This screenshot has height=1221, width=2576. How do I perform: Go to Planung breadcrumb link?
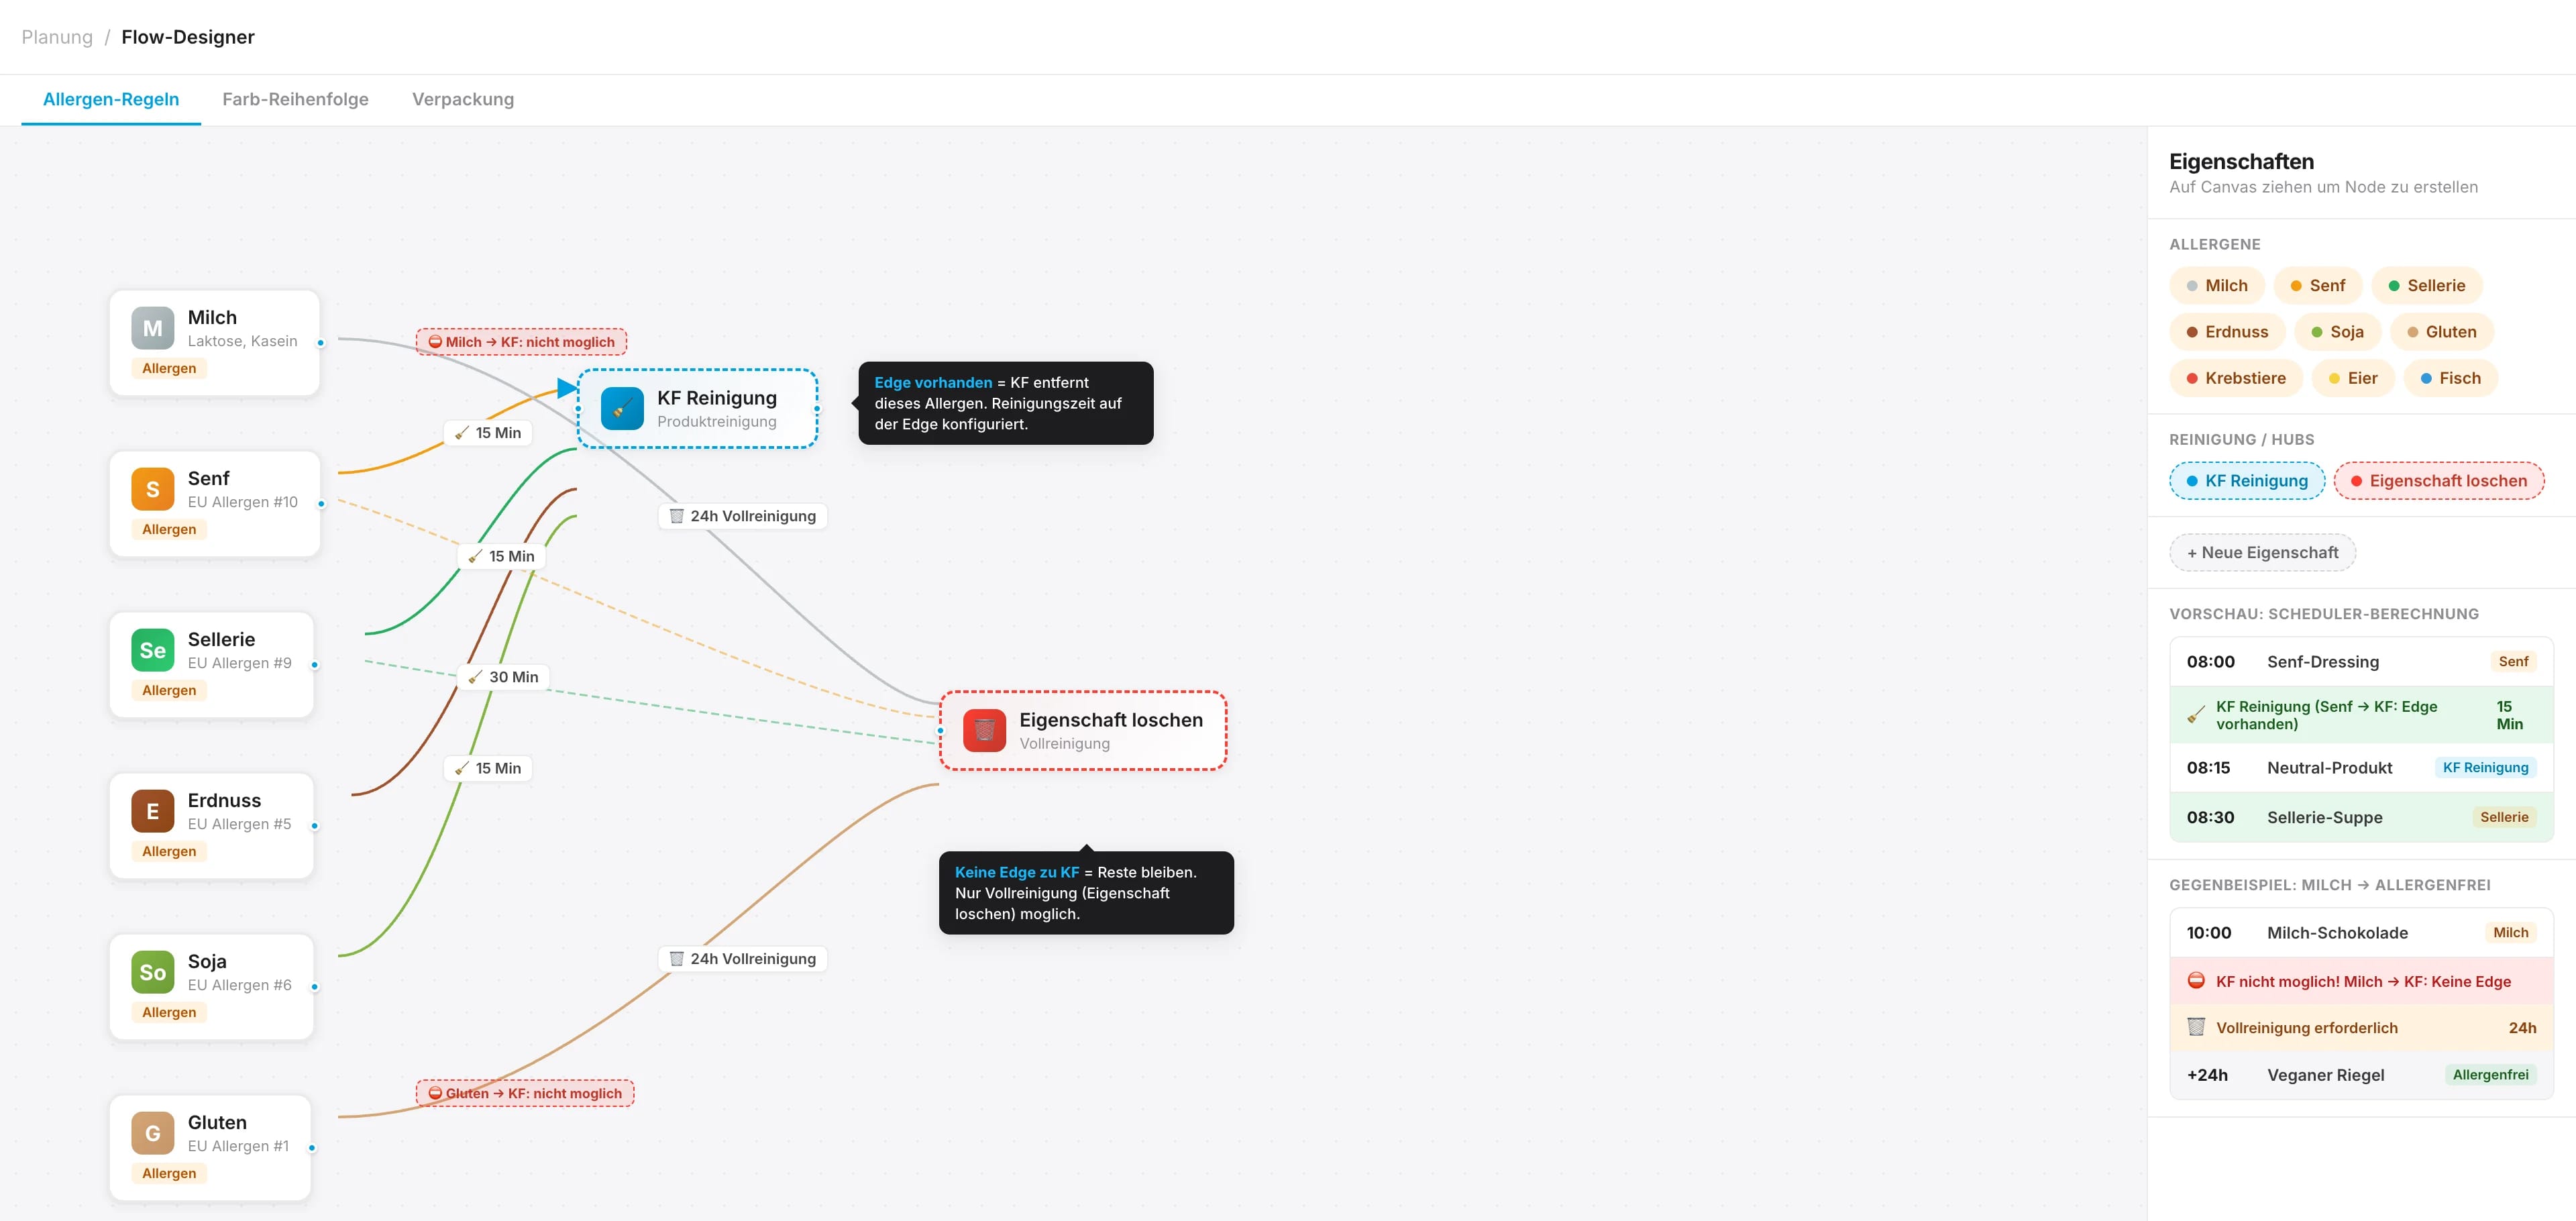pos(57,37)
